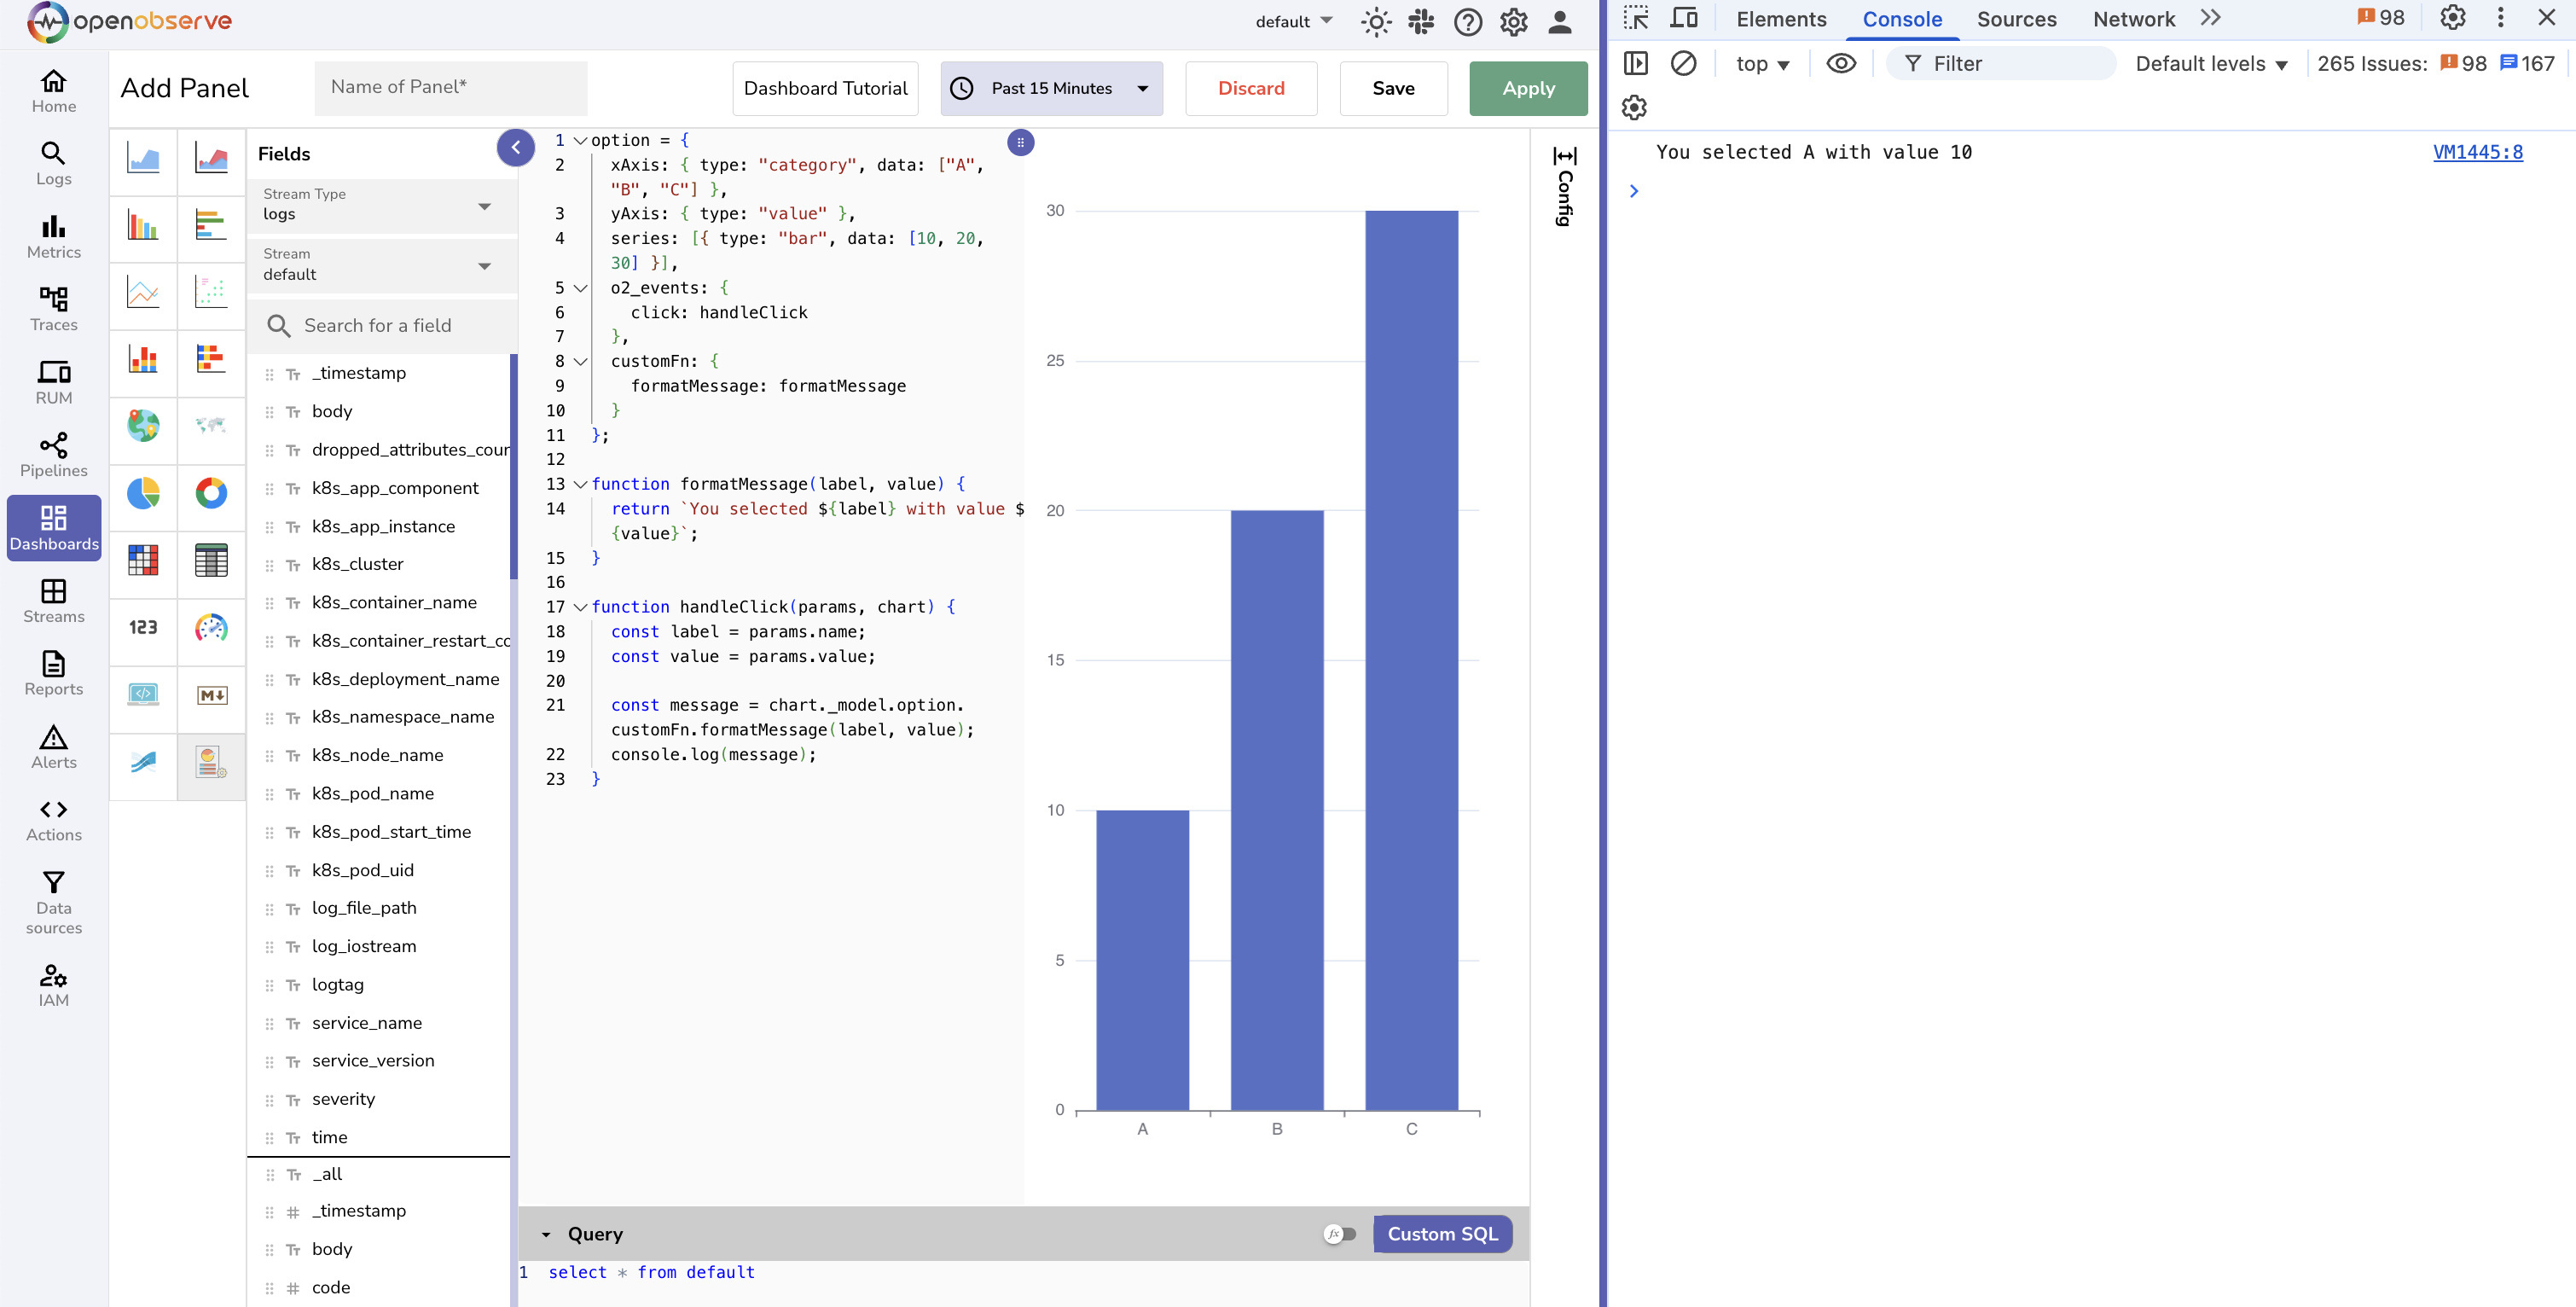Toggle the console eye watch expression icon
Image resolution: width=2576 pixels, height=1307 pixels.
coord(1841,63)
